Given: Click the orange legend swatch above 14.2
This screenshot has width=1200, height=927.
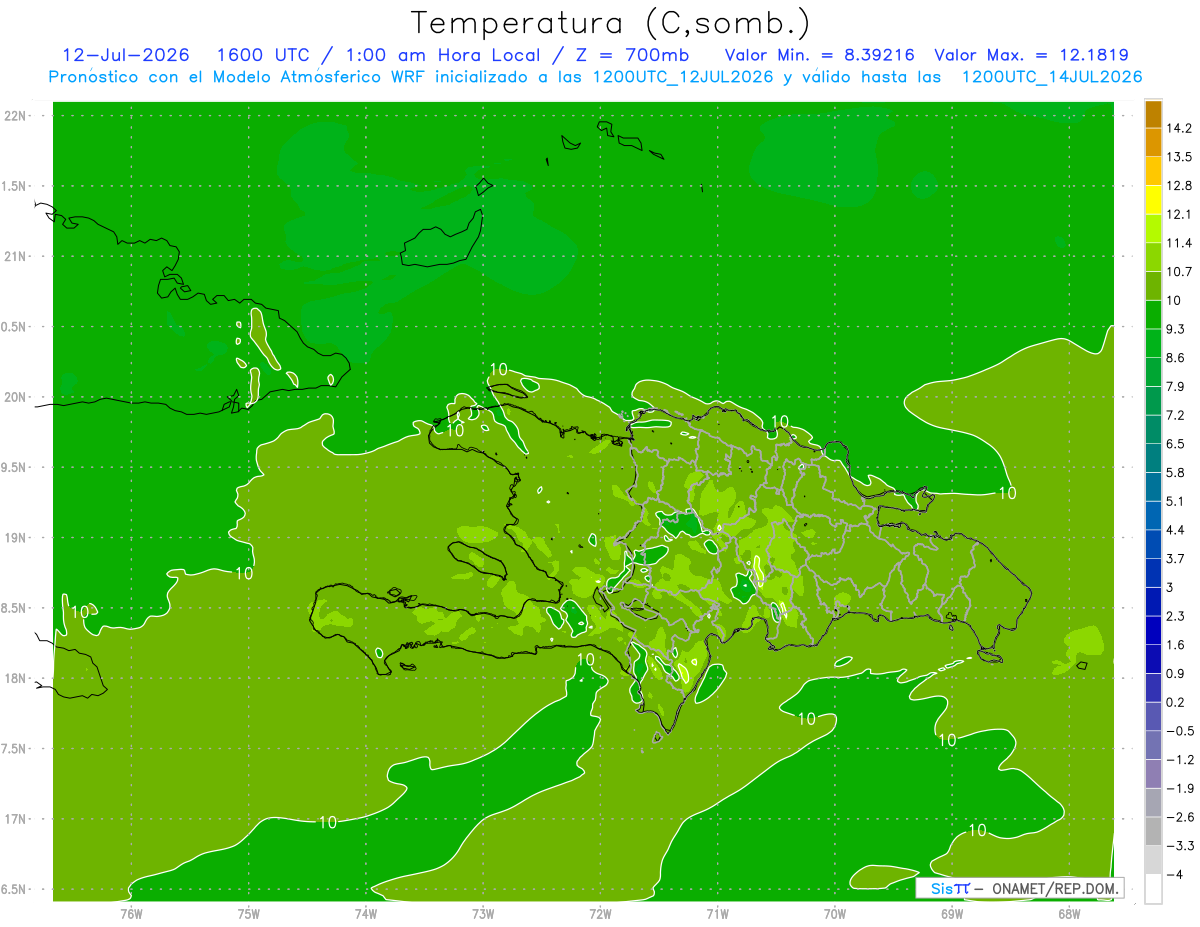Looking at the screenshot, I should coord(1153,114).
